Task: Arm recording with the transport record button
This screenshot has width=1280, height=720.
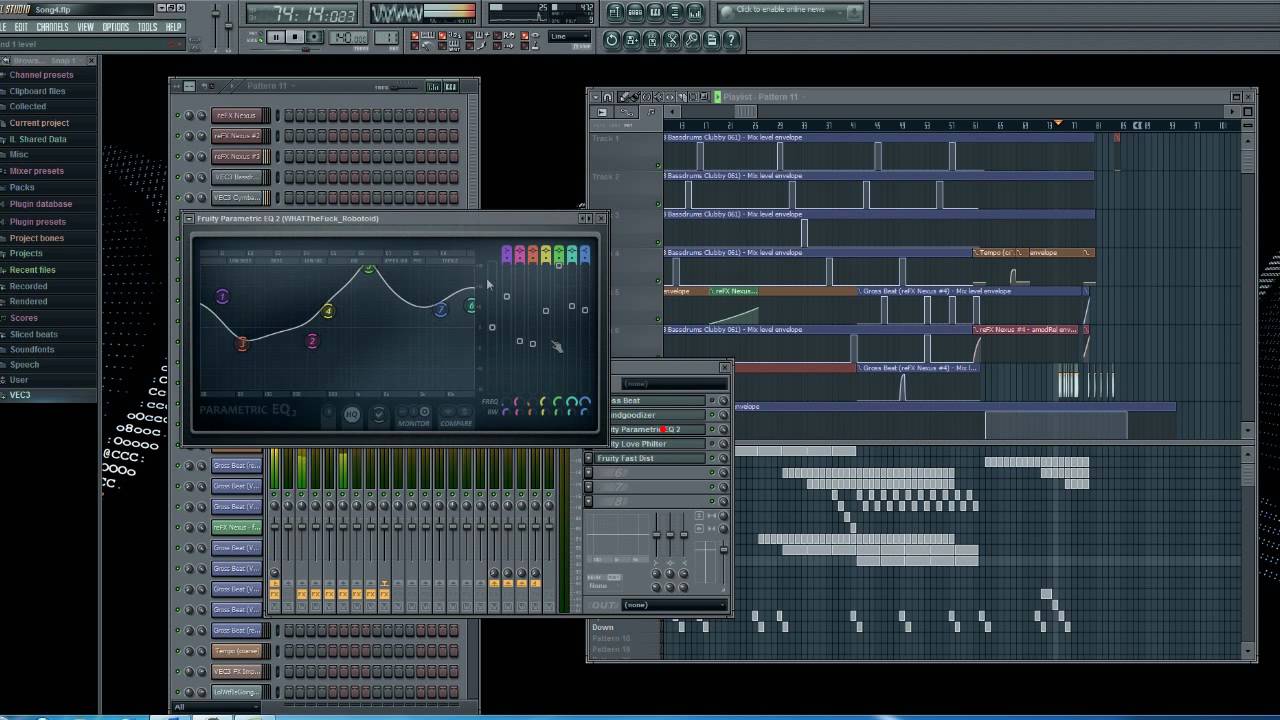Action: (314, 37)
